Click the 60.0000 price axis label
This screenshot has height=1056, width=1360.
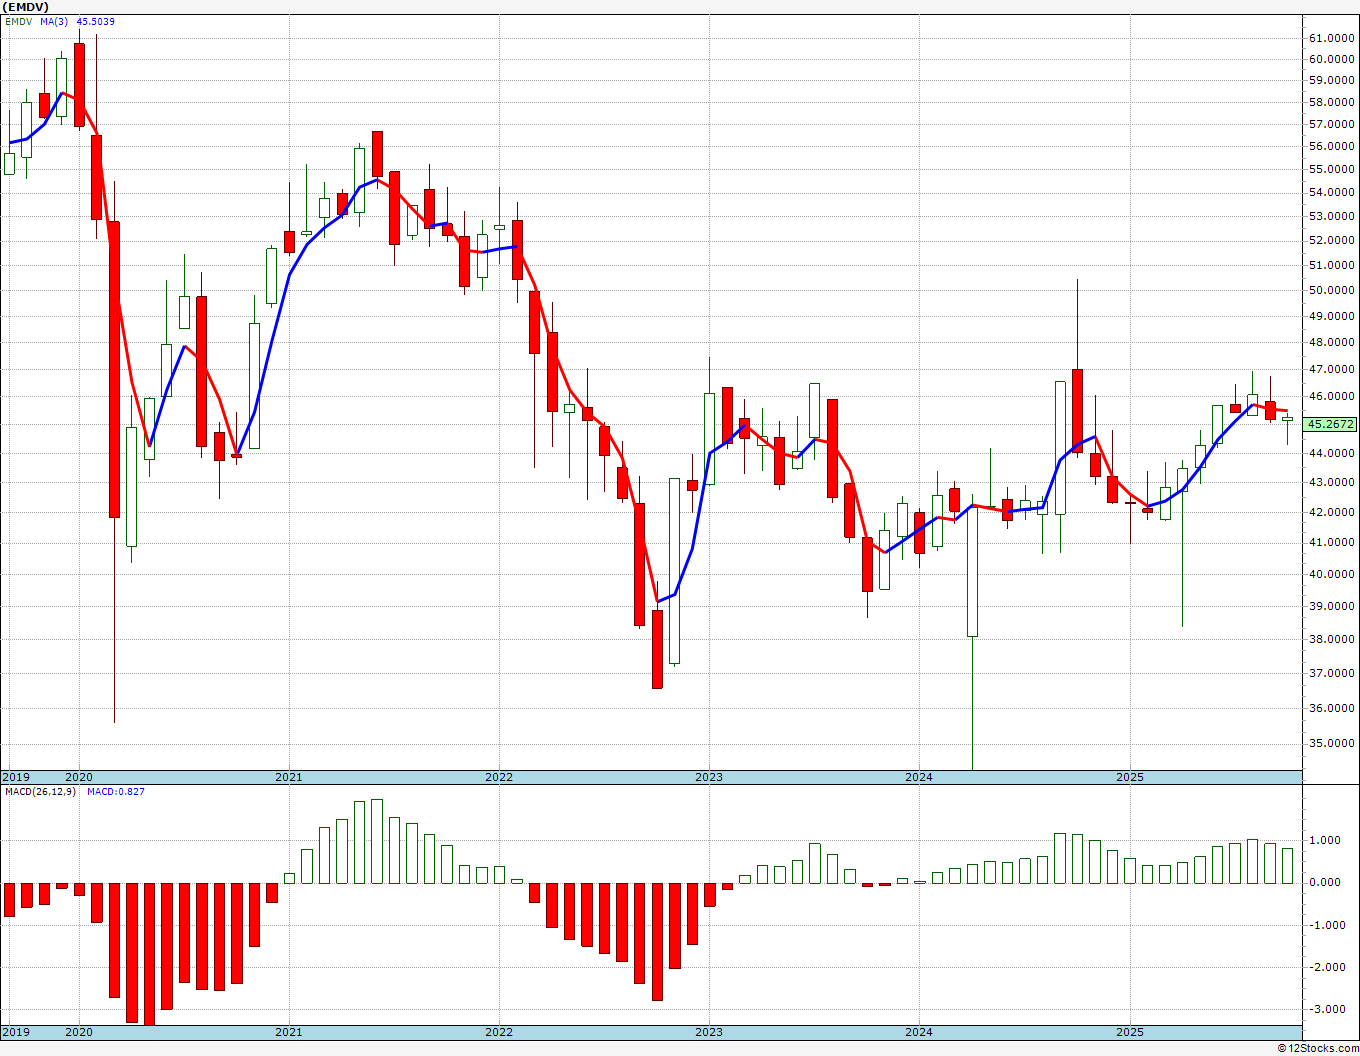[x=1332, y=59]
